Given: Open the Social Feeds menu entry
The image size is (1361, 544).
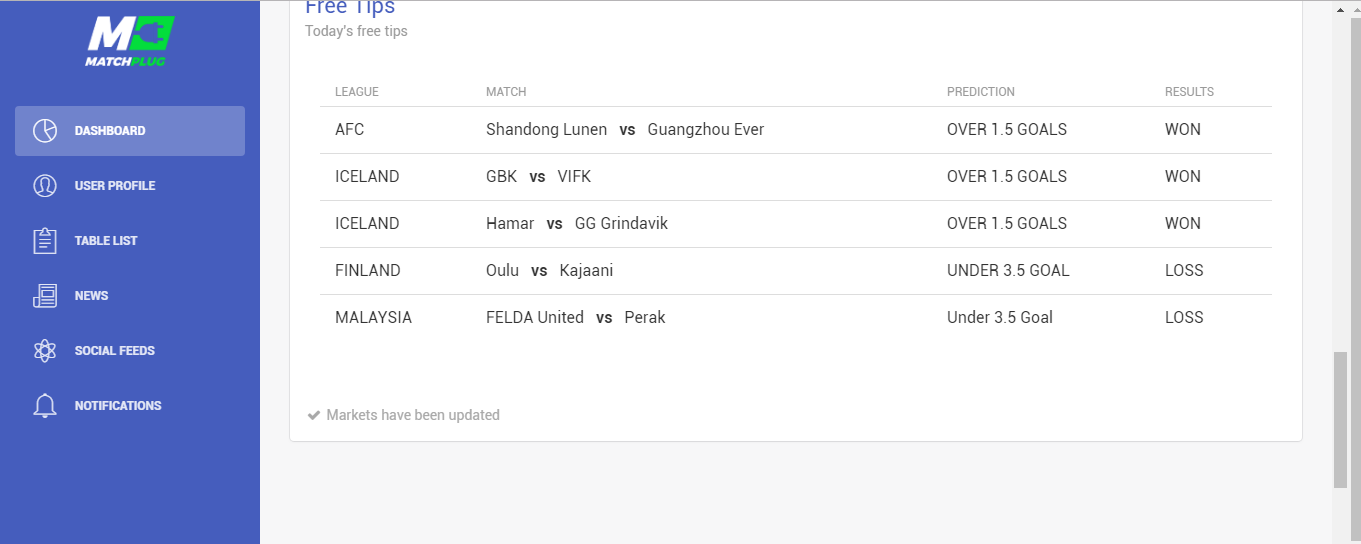Looking at the screenshot, I should point(130,351).
